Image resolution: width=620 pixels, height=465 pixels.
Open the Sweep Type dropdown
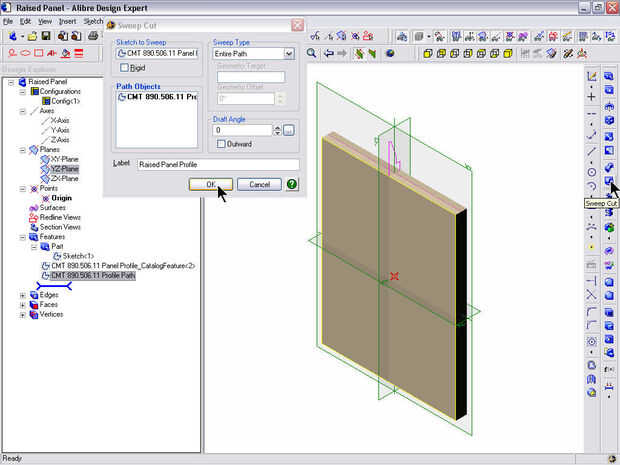pyautogui.click(x=289, y=53)
